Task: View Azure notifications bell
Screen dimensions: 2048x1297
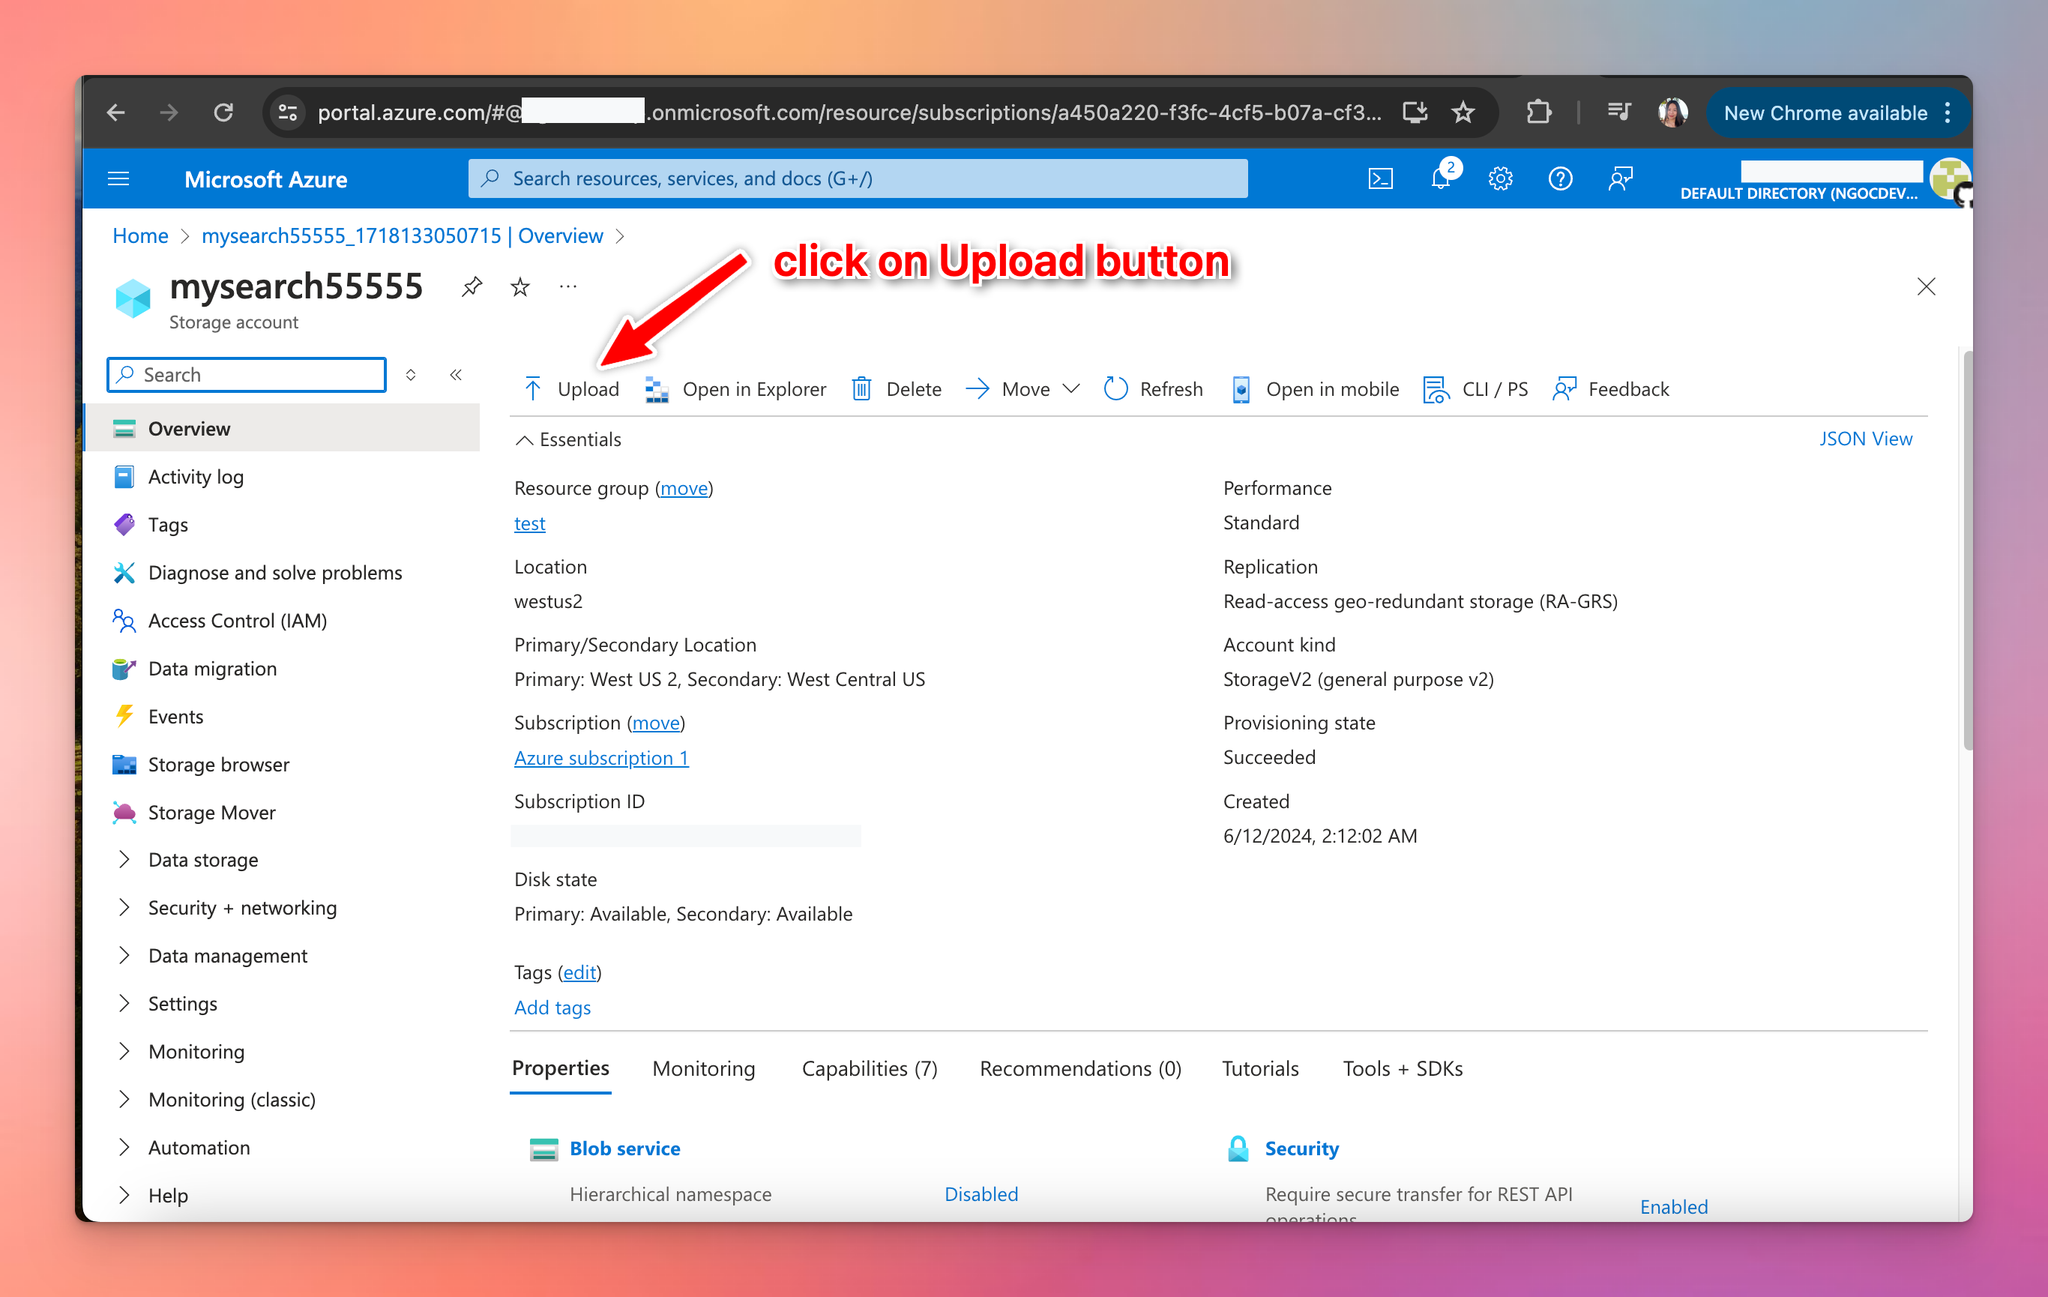Action: click(x=1441, y=179)
